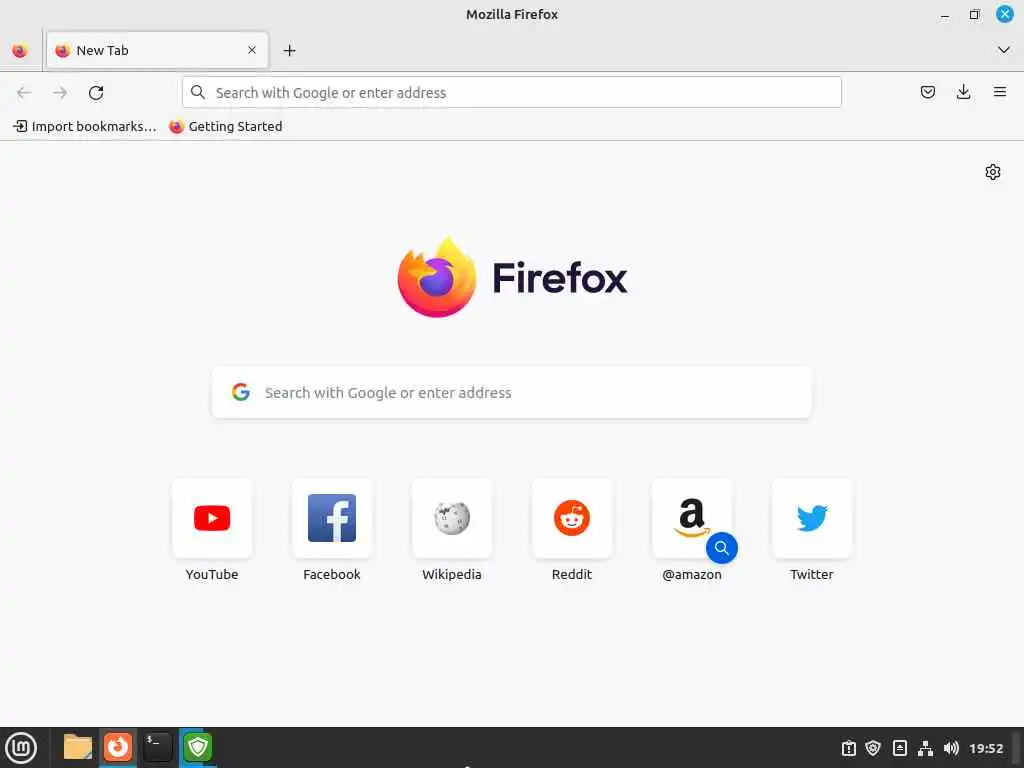Viewport: 1024px width, 768px height.
Task: Go back one page
Action: [x=24, y=93]
